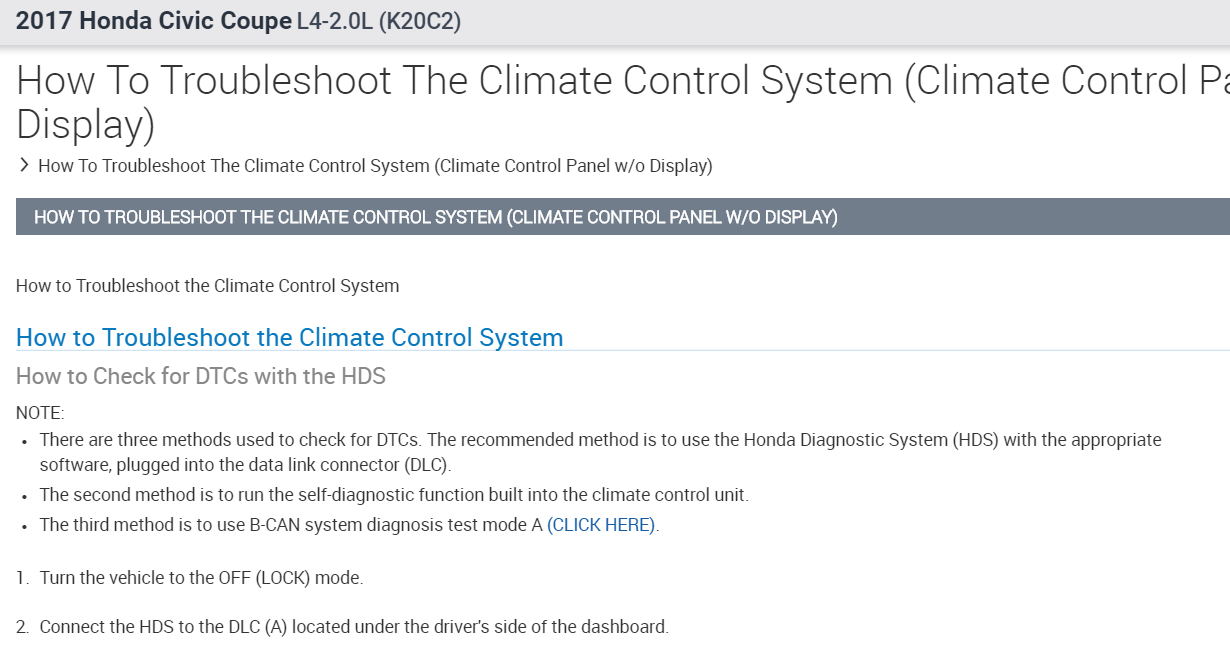The height and width of the screenshot is (655, 1230).
Task: Collapse the gray uppercase section header bar
Action: click(622, 217)
